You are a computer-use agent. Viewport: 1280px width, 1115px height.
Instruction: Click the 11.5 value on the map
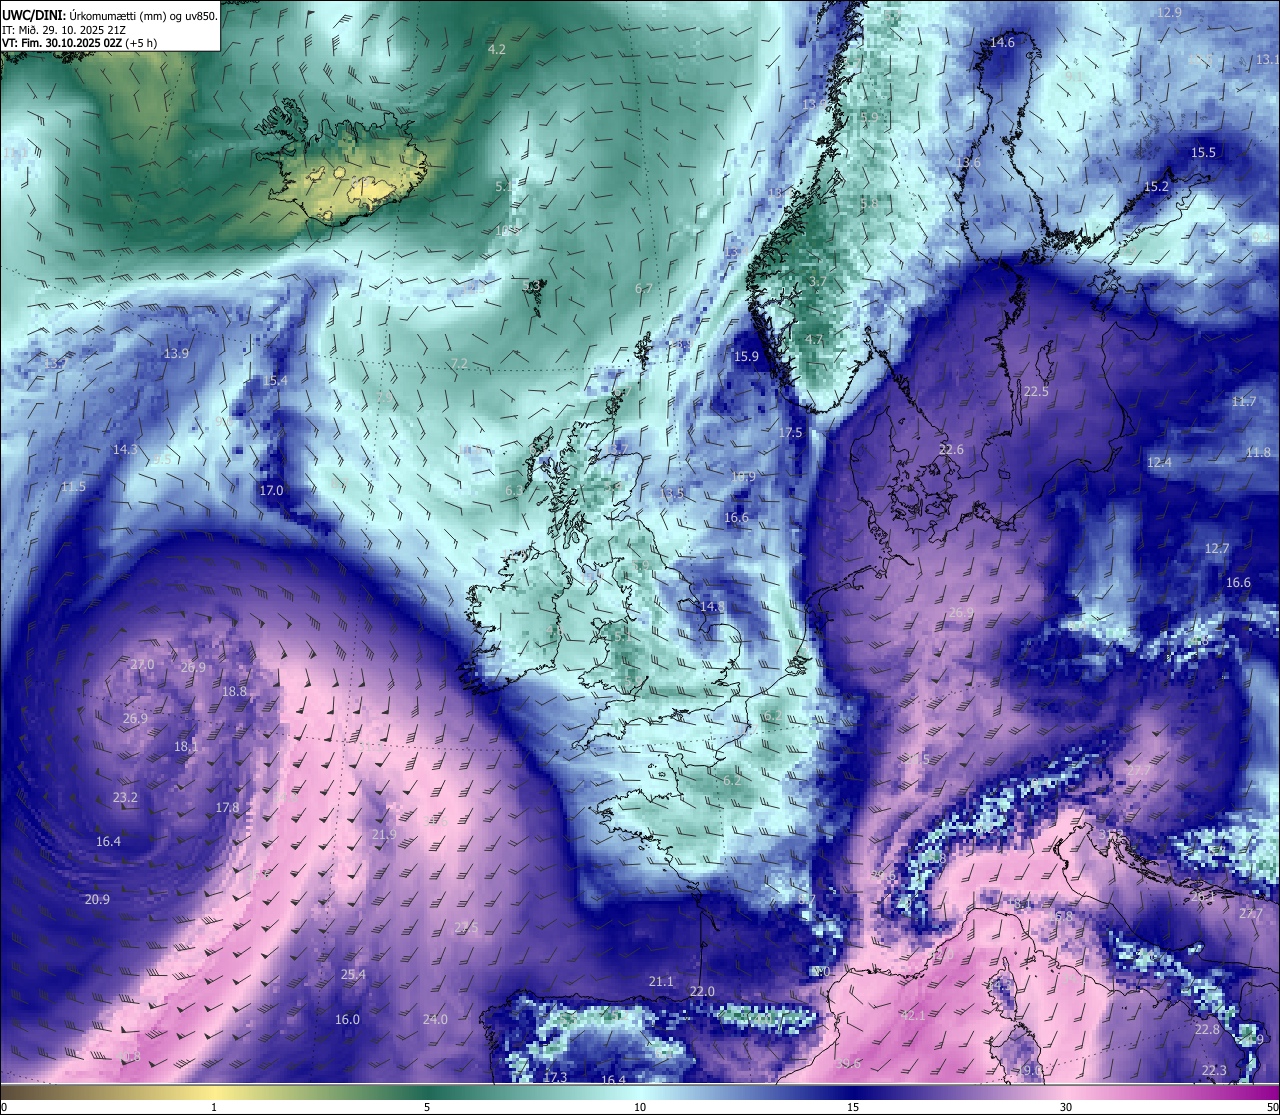(73, 486)
